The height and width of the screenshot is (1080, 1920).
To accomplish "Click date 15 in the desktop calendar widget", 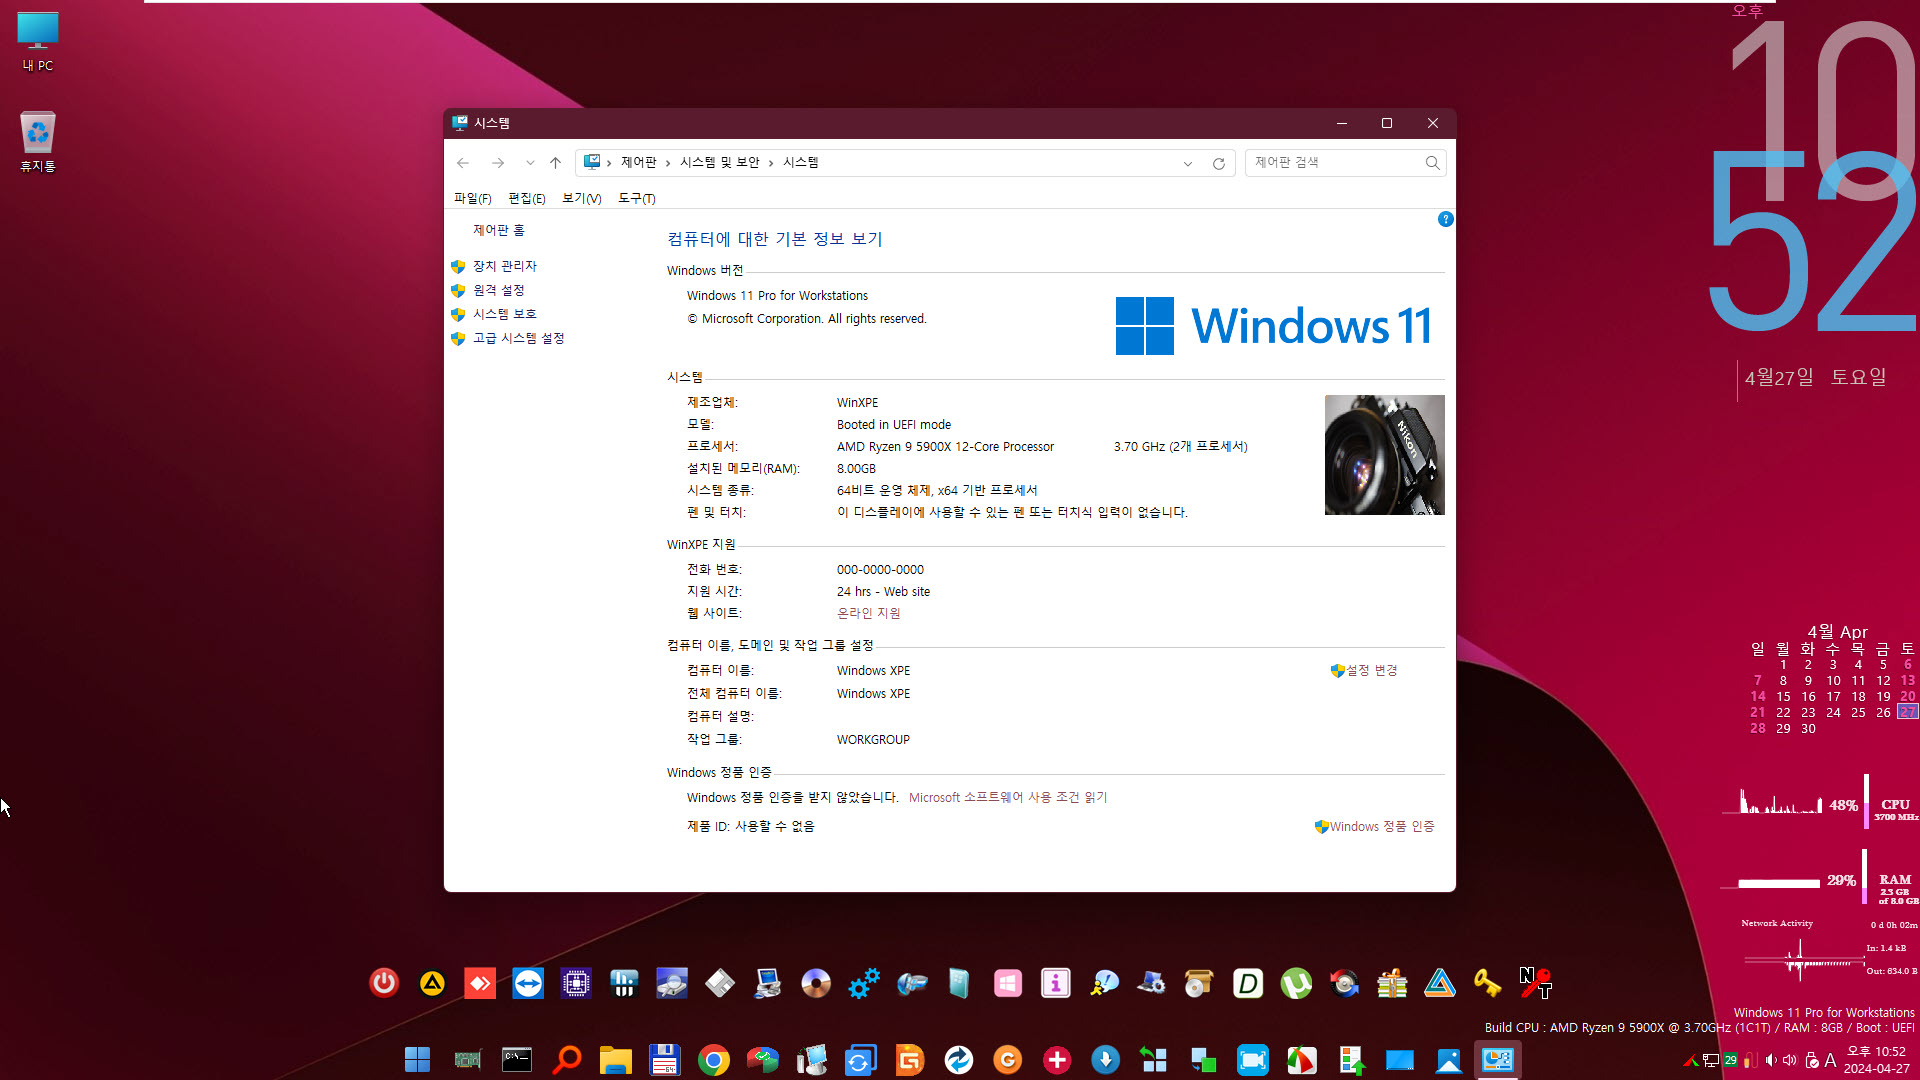I will click(x=1783, y=696).
